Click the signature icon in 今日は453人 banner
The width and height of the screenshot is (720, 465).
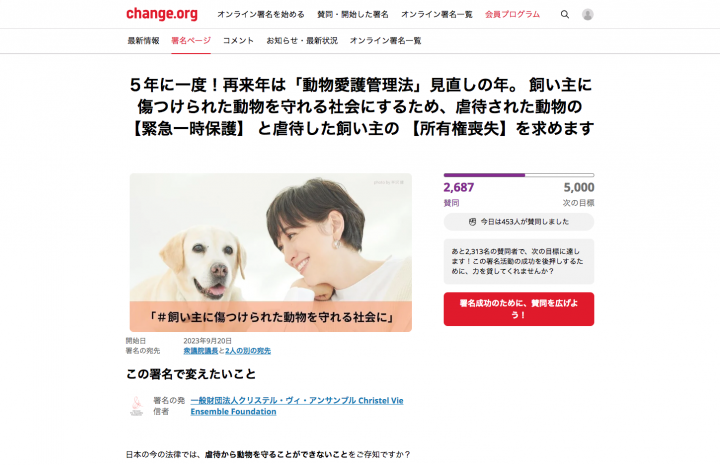(472, 222)
